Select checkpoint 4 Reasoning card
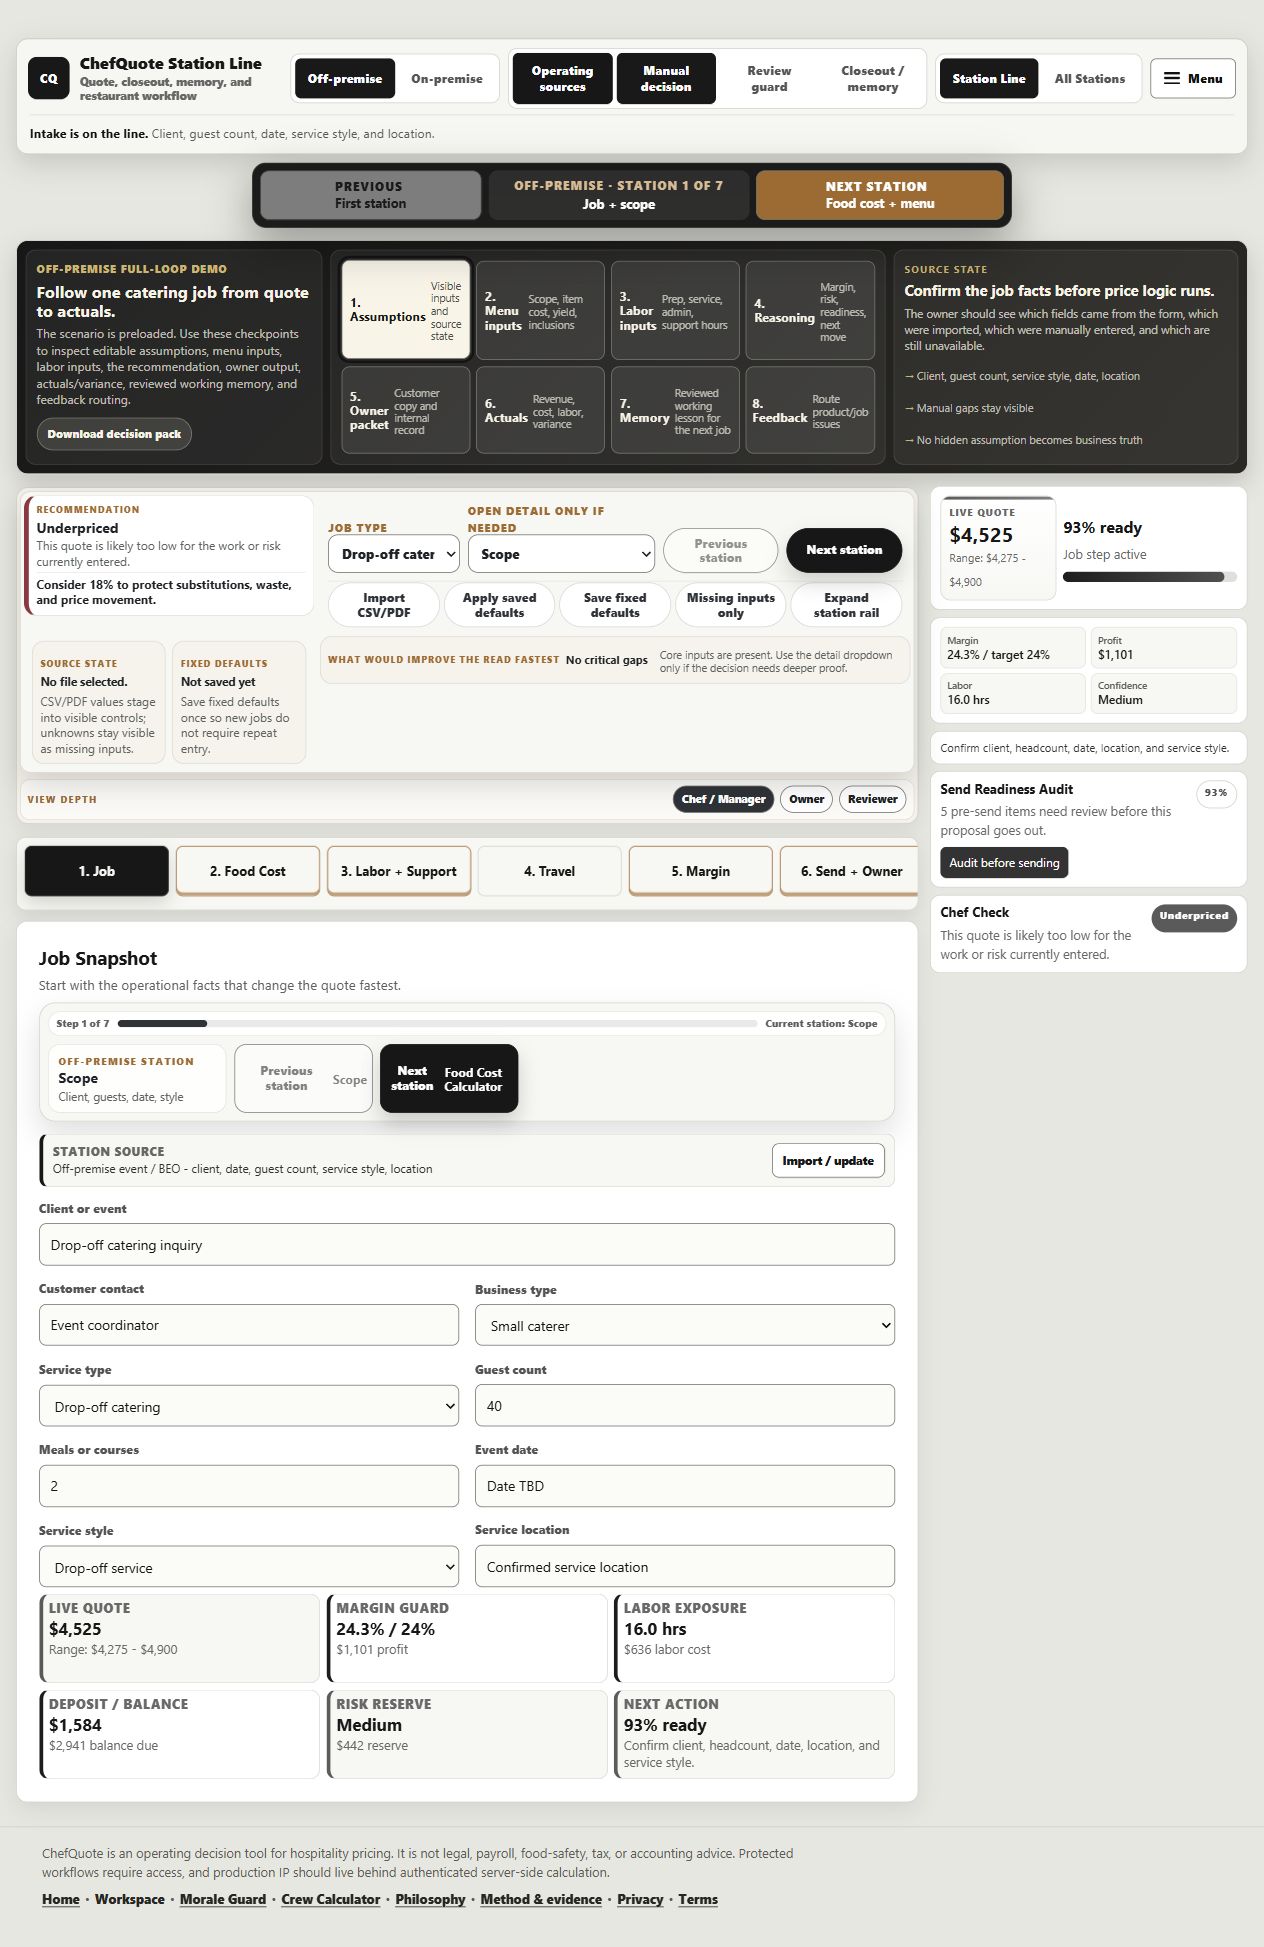1264x1947 pixels. pyautogui.click(x=810, y=310)
